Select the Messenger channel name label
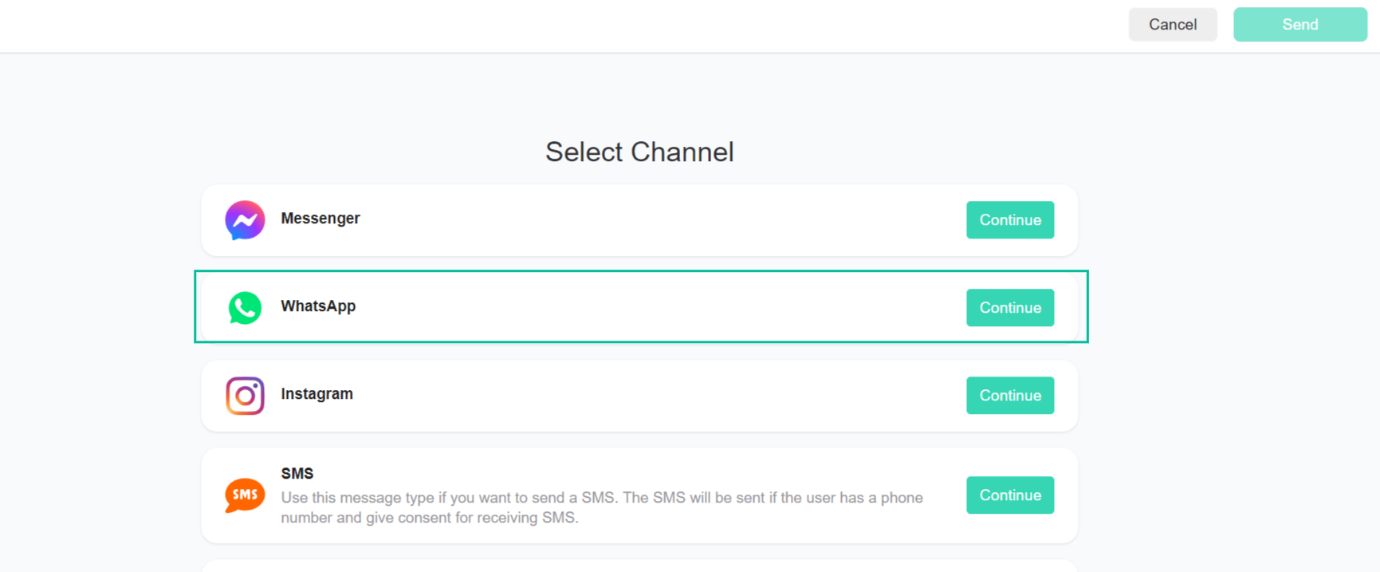 tap(320, 218)
